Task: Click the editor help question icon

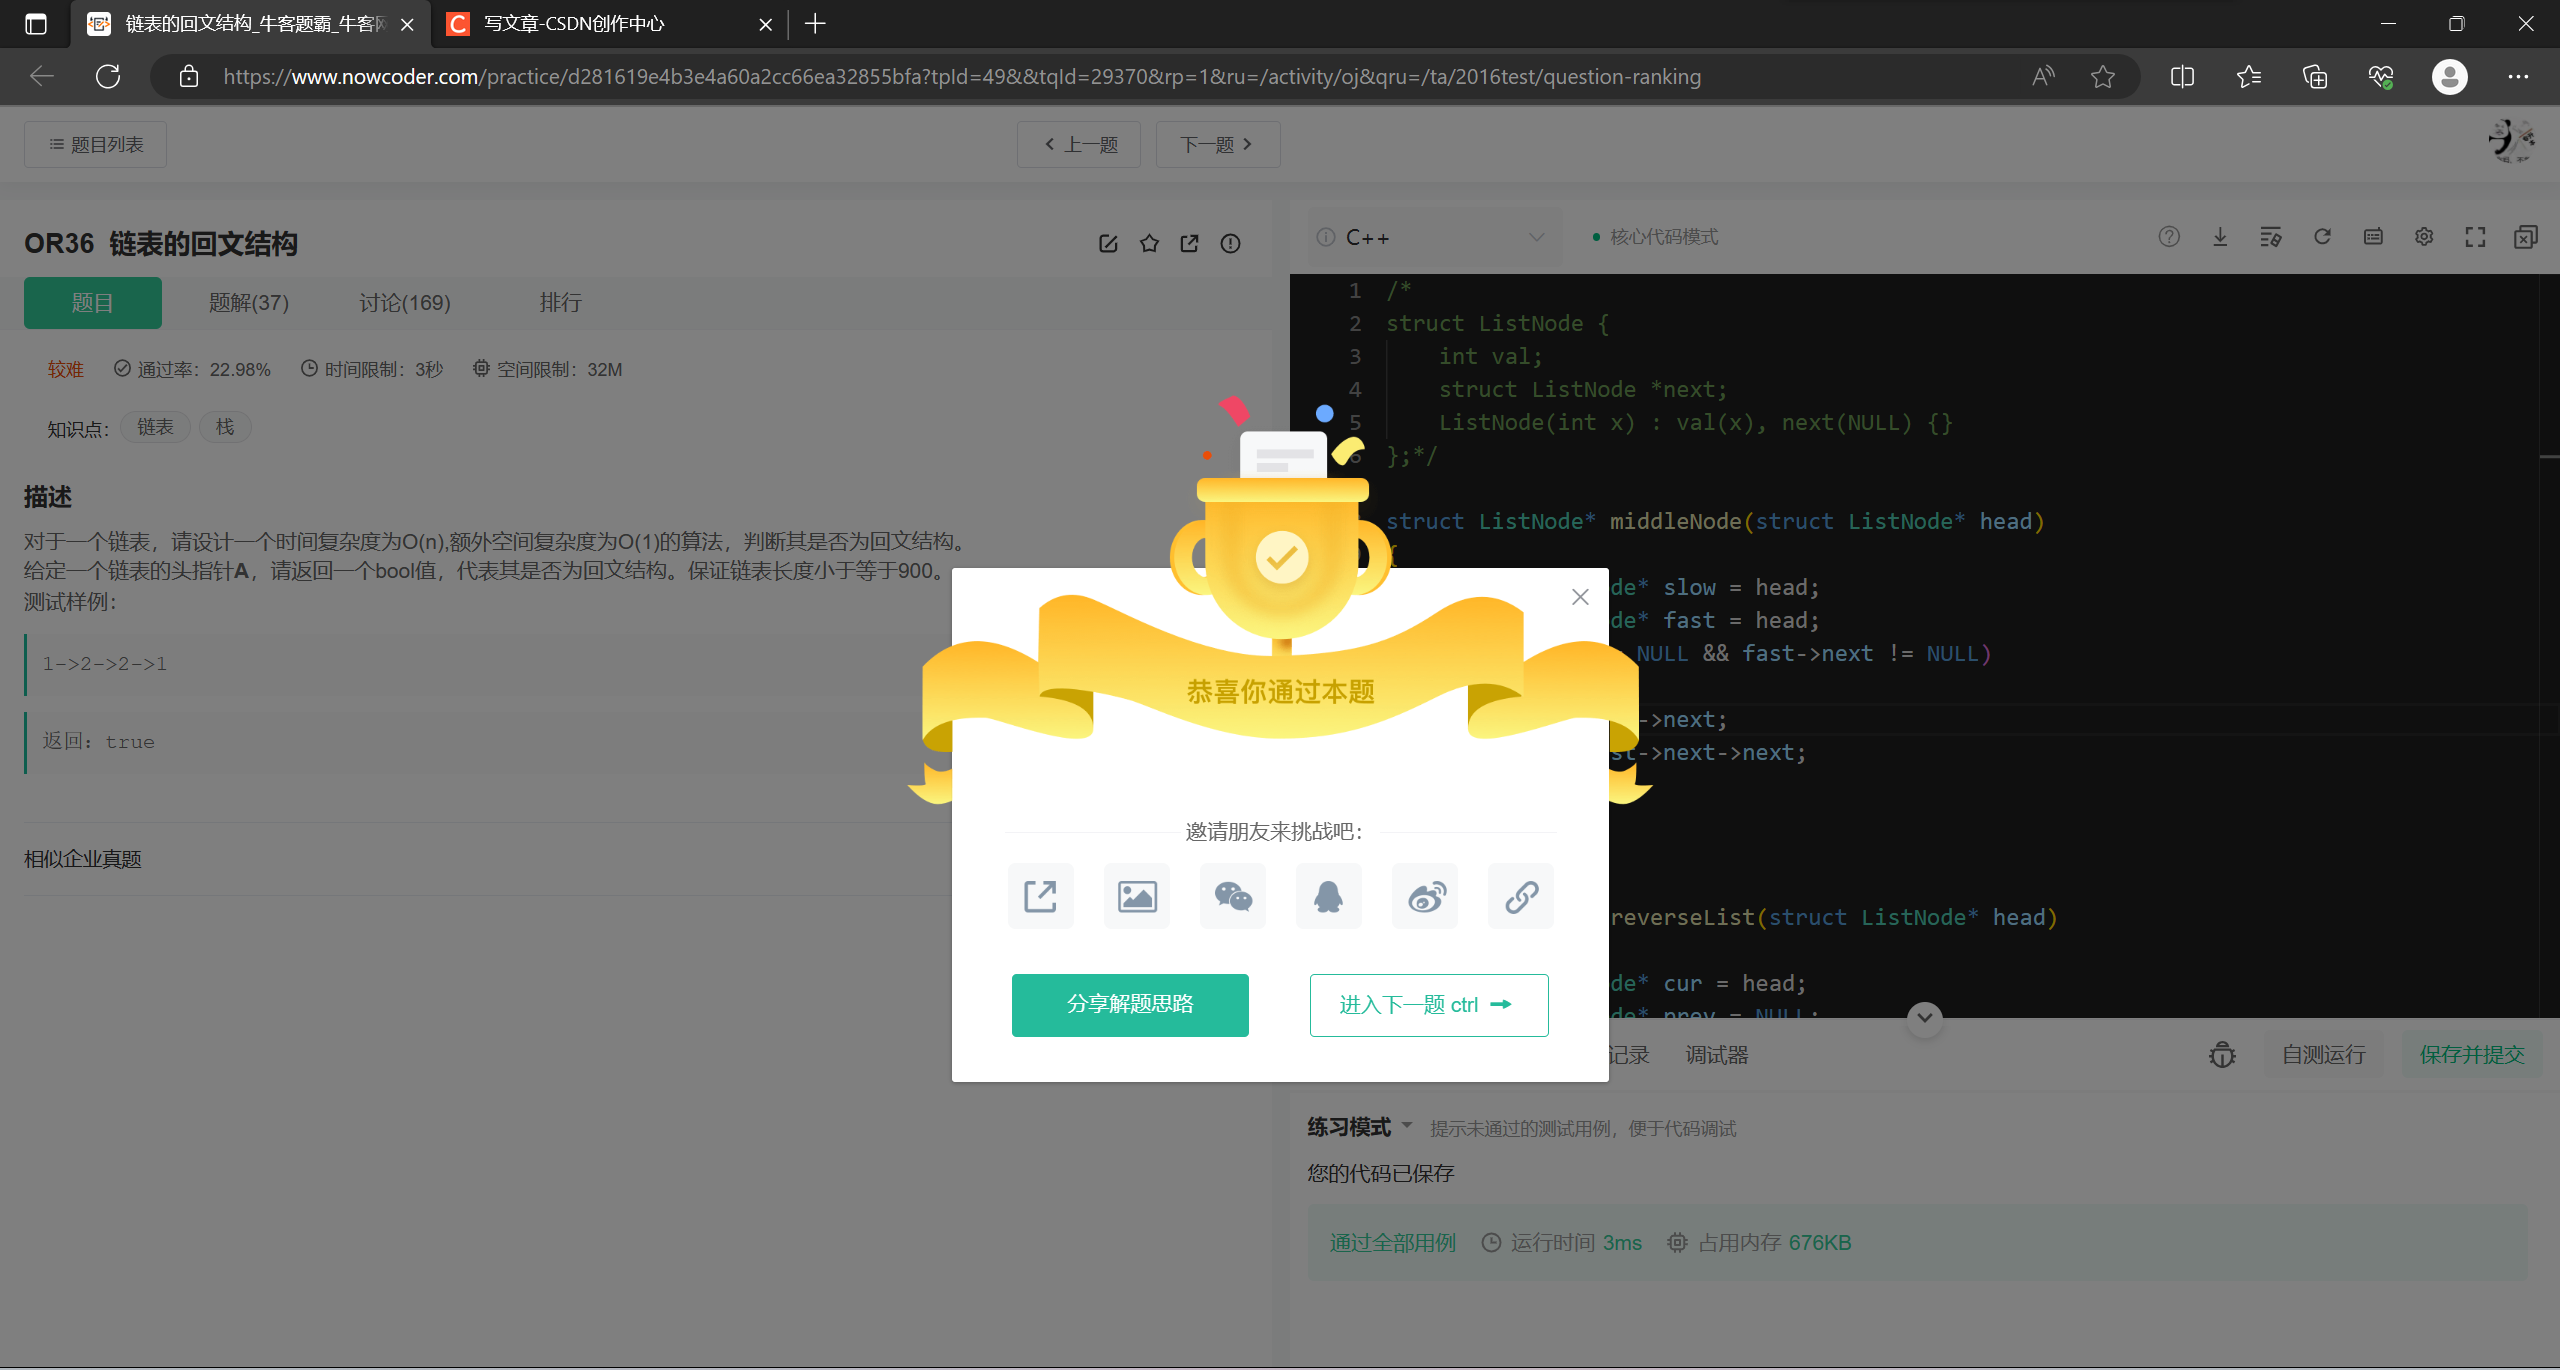Action: tap(2169, 237)
